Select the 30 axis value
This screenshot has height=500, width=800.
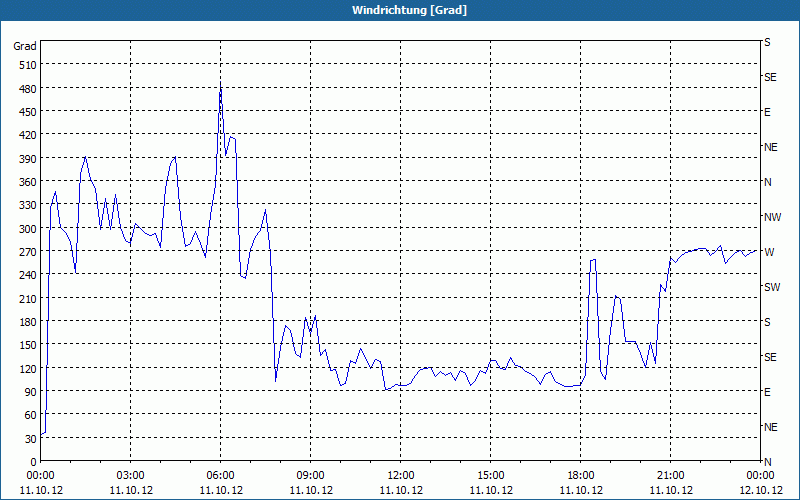[x=31, y=438]
